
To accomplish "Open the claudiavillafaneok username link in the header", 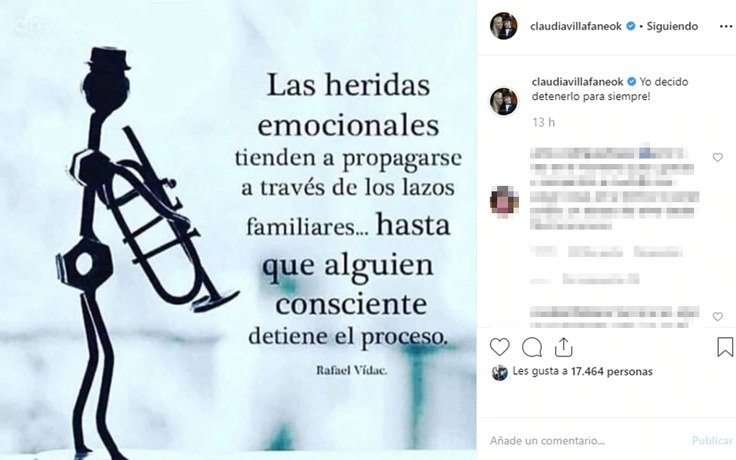I will [x=576, y=26].
